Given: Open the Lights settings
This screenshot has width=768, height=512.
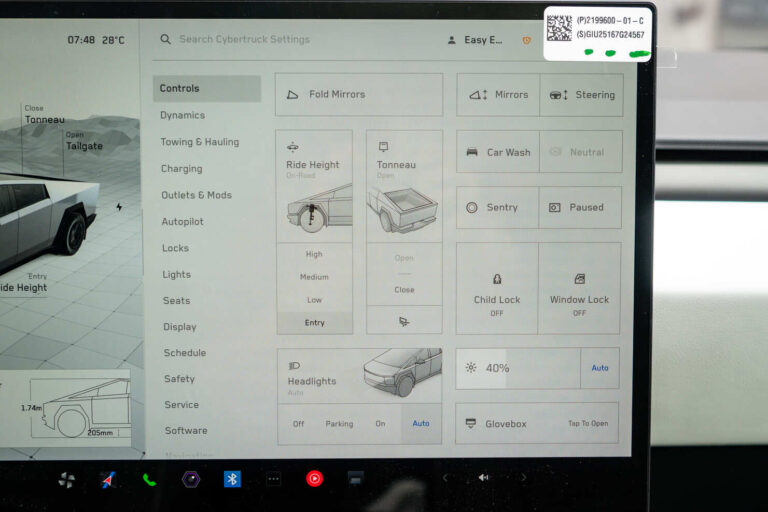Looking at the screenshot, I should pyautogui.click(x=176, y=274).
